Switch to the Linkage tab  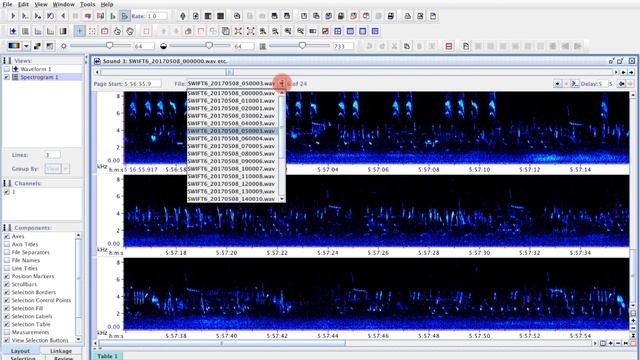tap(61, 351)
